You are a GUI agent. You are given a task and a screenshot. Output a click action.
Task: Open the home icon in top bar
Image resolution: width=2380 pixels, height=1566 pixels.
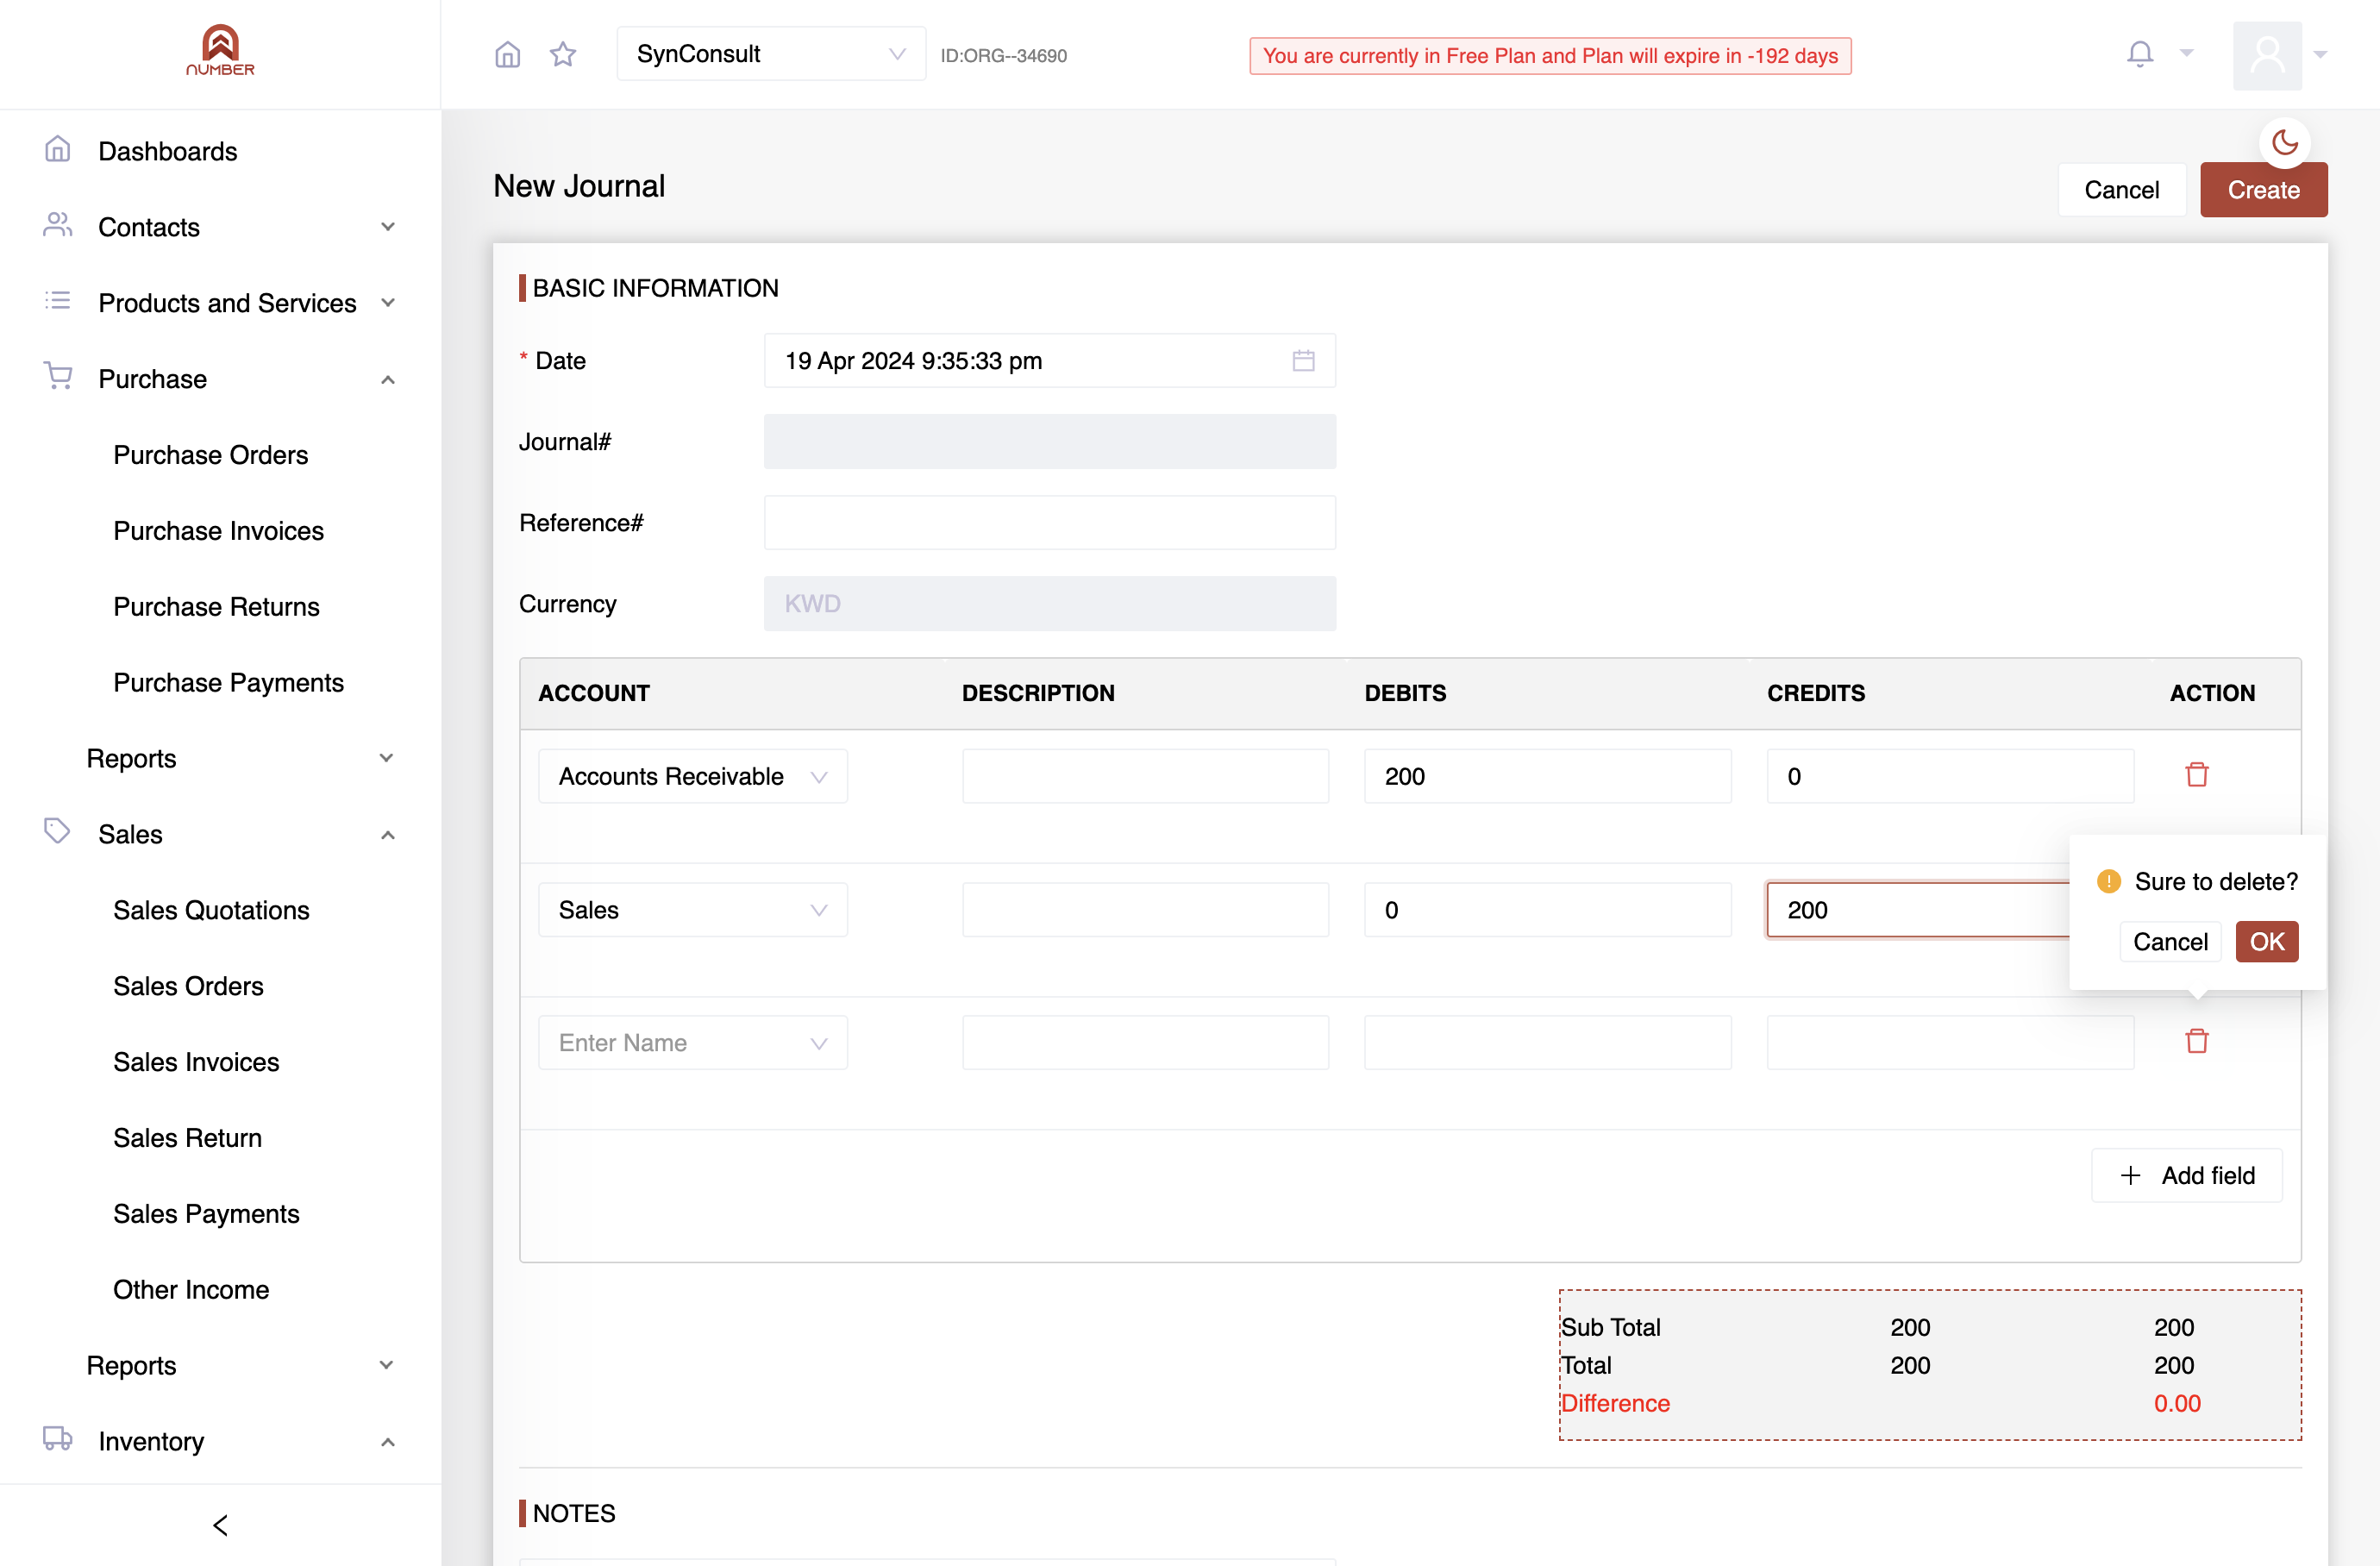(507, 54)
